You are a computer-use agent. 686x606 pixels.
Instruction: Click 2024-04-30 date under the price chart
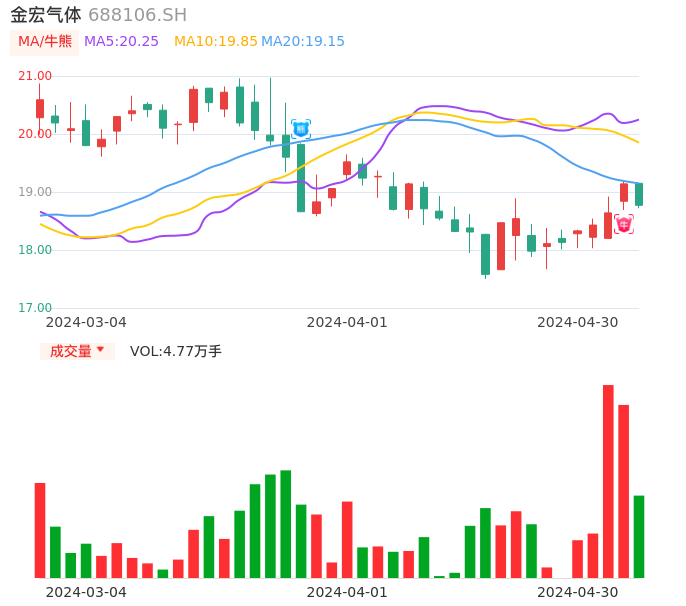[578, 322]
